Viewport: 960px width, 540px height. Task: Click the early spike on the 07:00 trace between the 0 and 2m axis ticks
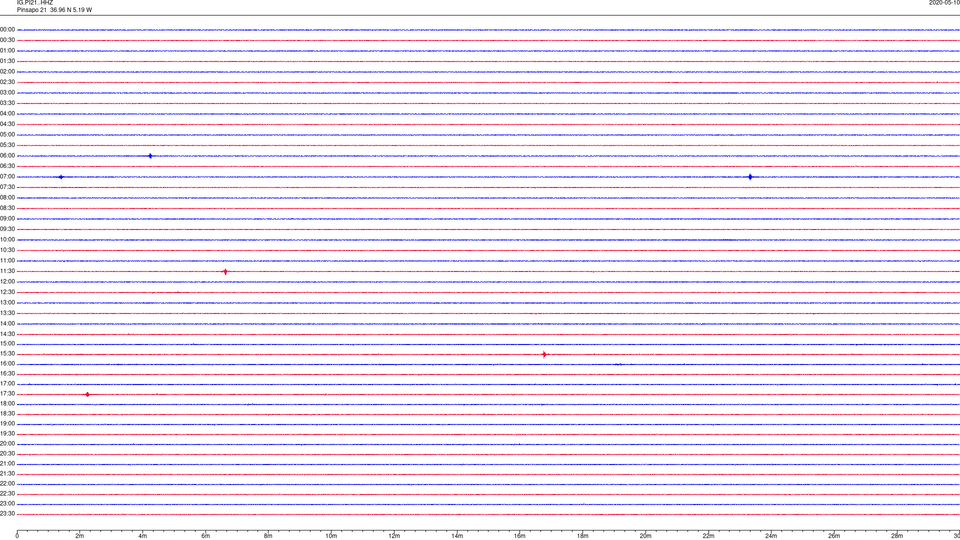61,177
